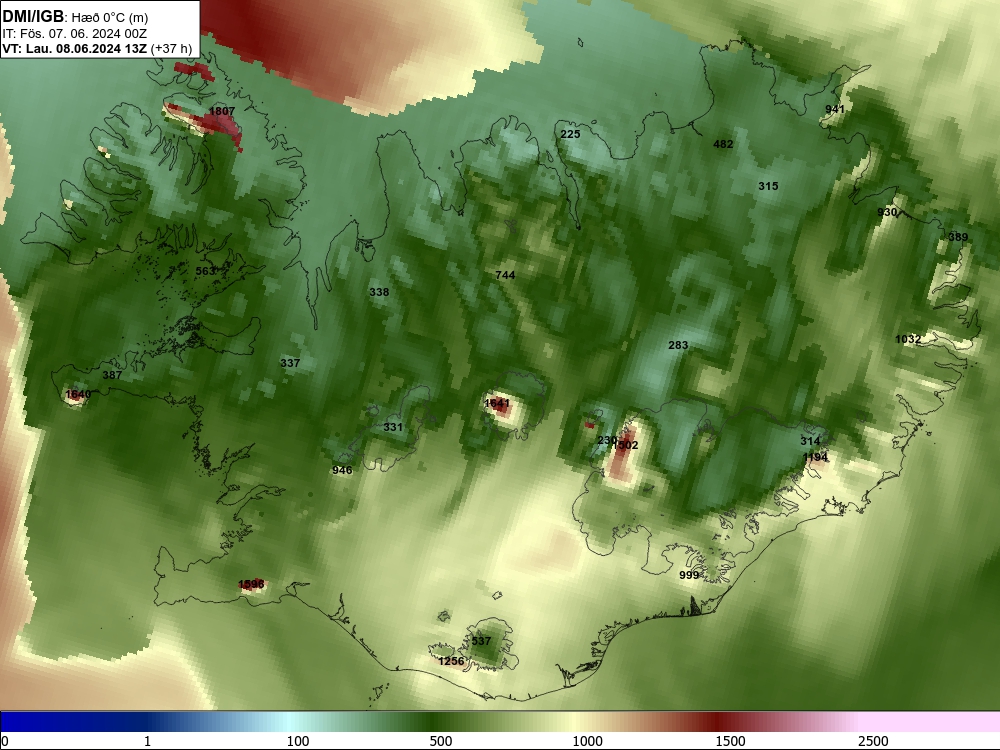Click the 0 mark on the color scale
Viewport: 1000px width, 750px height.
5,741
